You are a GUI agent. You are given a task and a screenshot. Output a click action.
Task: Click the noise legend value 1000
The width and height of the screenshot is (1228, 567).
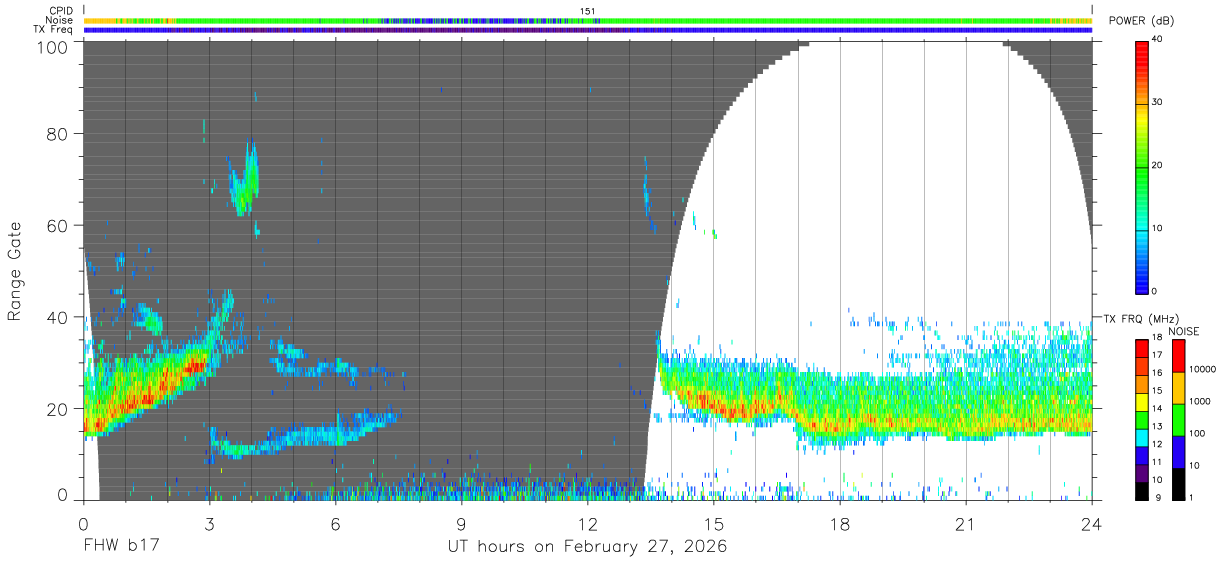(1201, 401)
